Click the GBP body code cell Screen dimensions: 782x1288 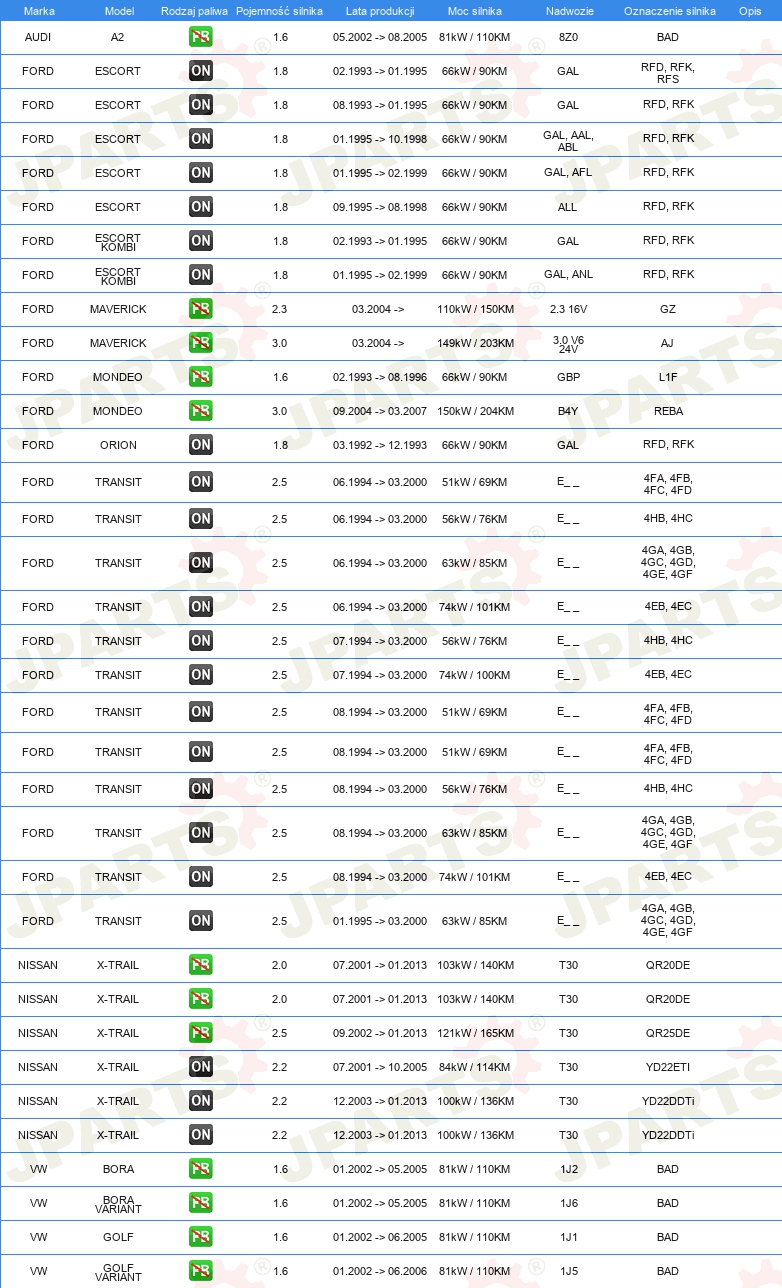tap(568, 376)
